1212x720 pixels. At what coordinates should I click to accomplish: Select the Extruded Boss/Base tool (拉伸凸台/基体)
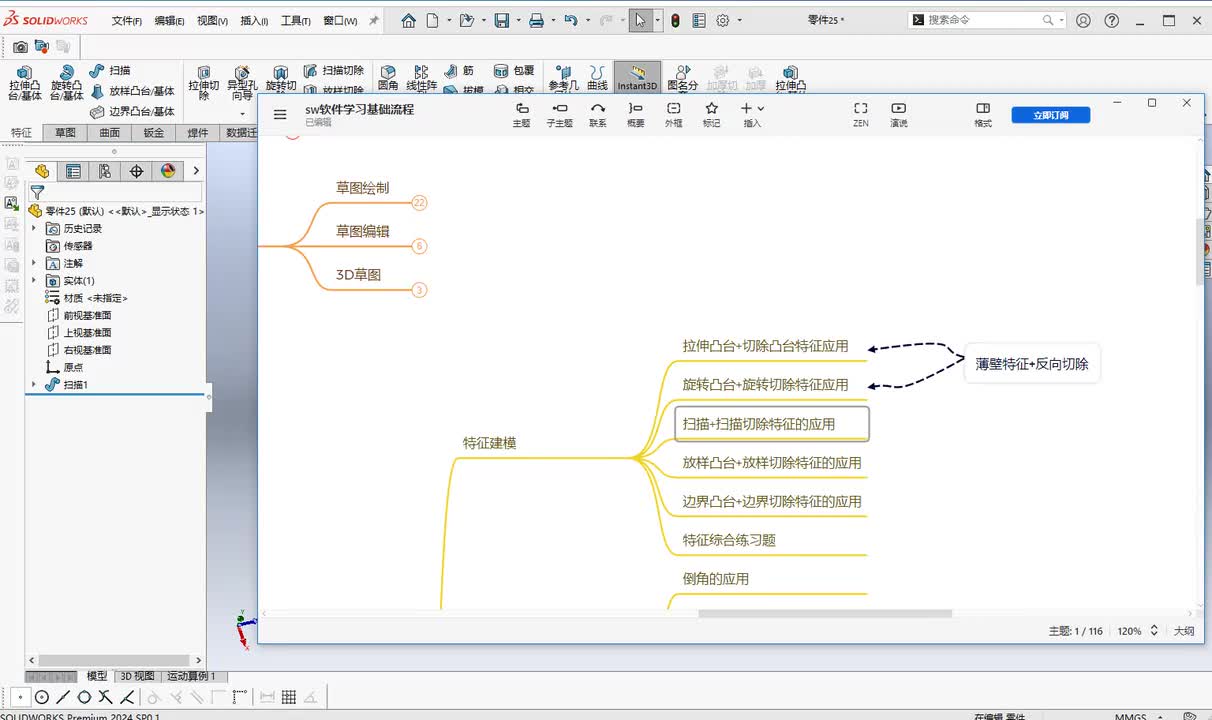click(25, 84)
